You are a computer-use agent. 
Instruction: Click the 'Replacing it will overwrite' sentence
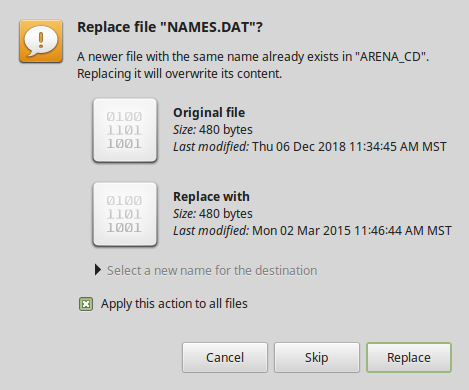[x=179, y=74]
